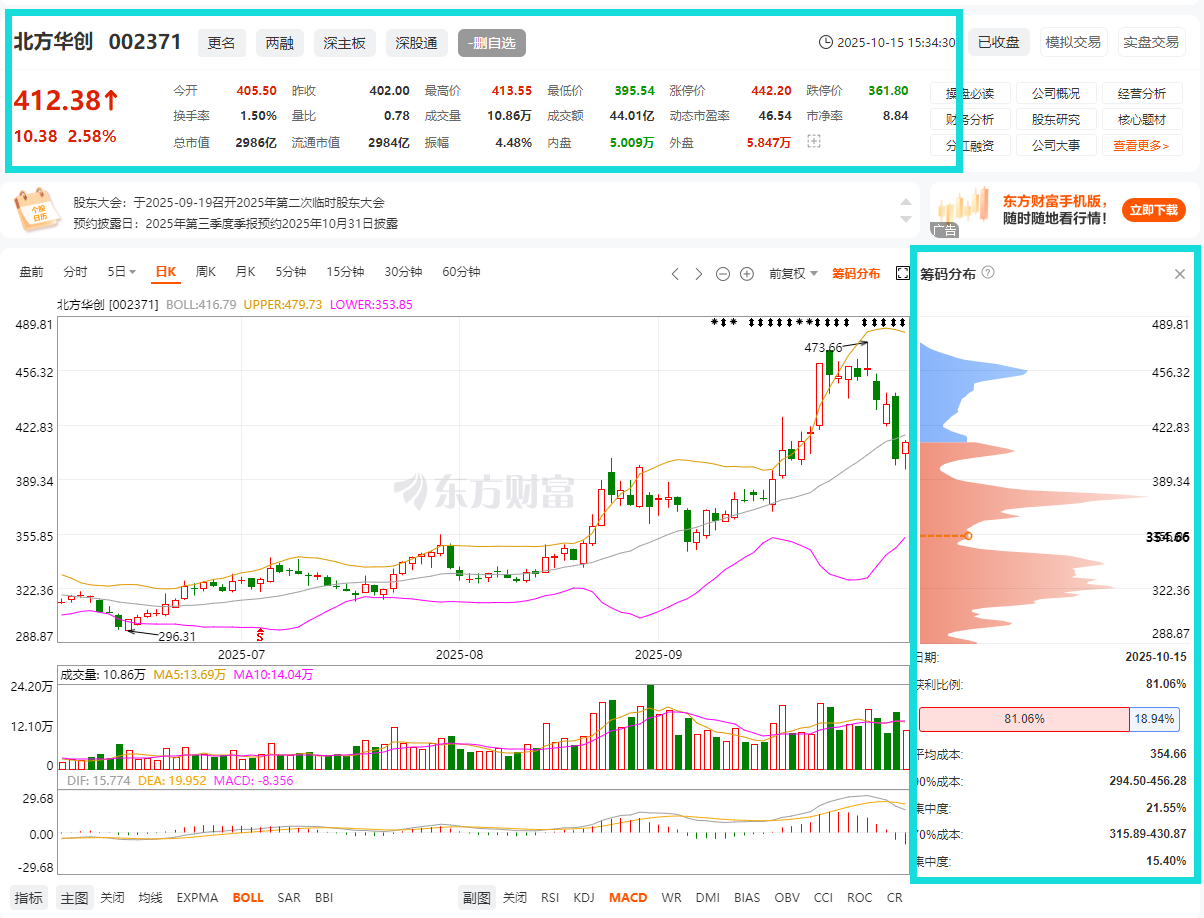Viewport: 1204px width, 918px height.
Task: Click the red S marker on the chart
Action: point(261,635)
